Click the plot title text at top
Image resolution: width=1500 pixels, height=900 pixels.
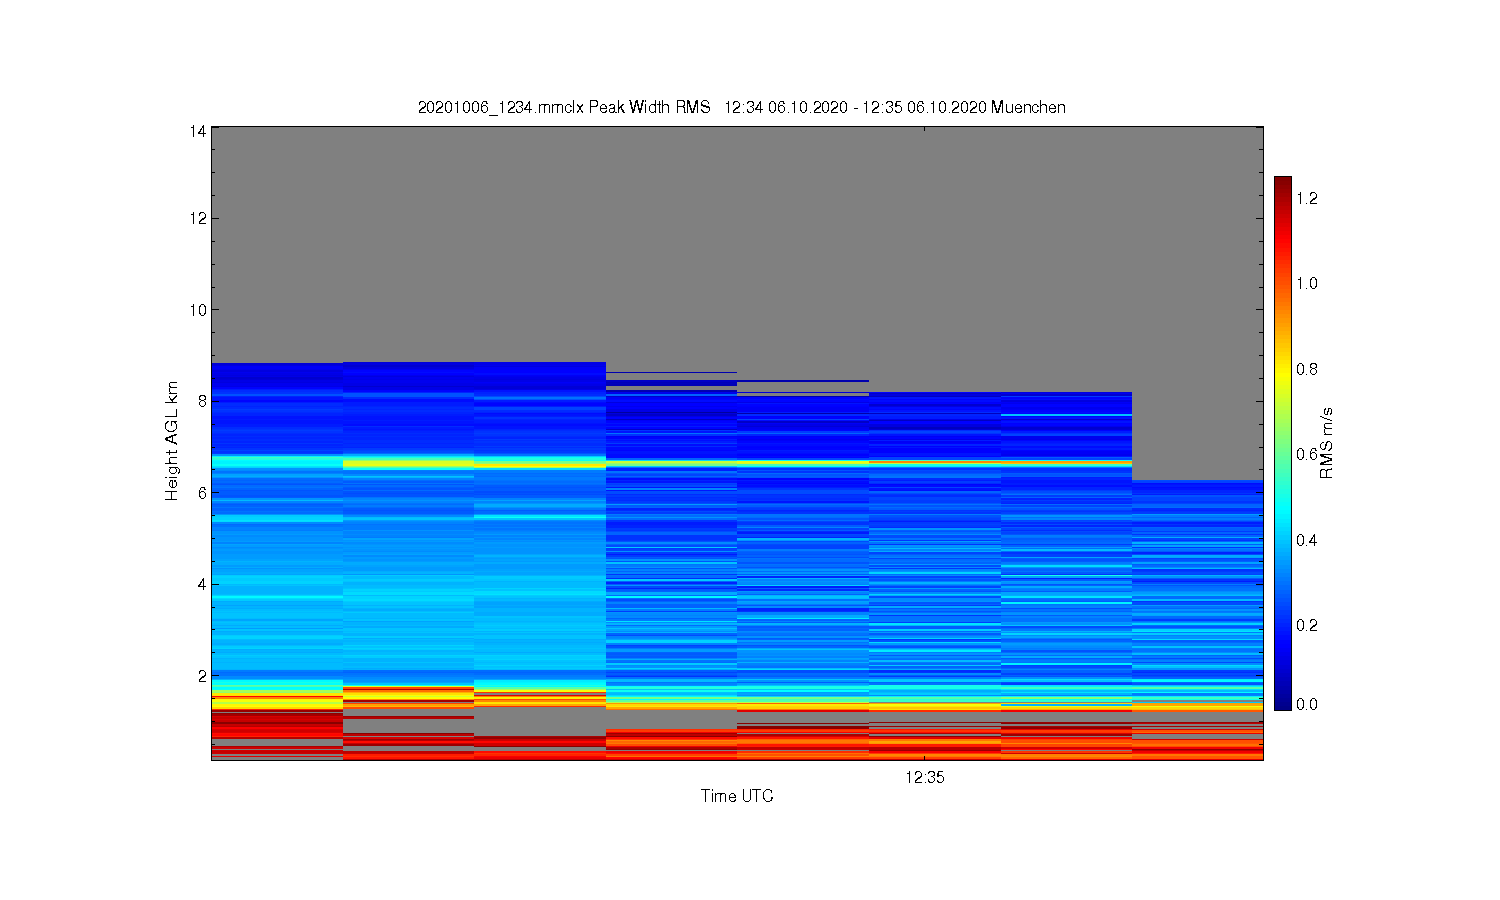(x=741, y=107)
